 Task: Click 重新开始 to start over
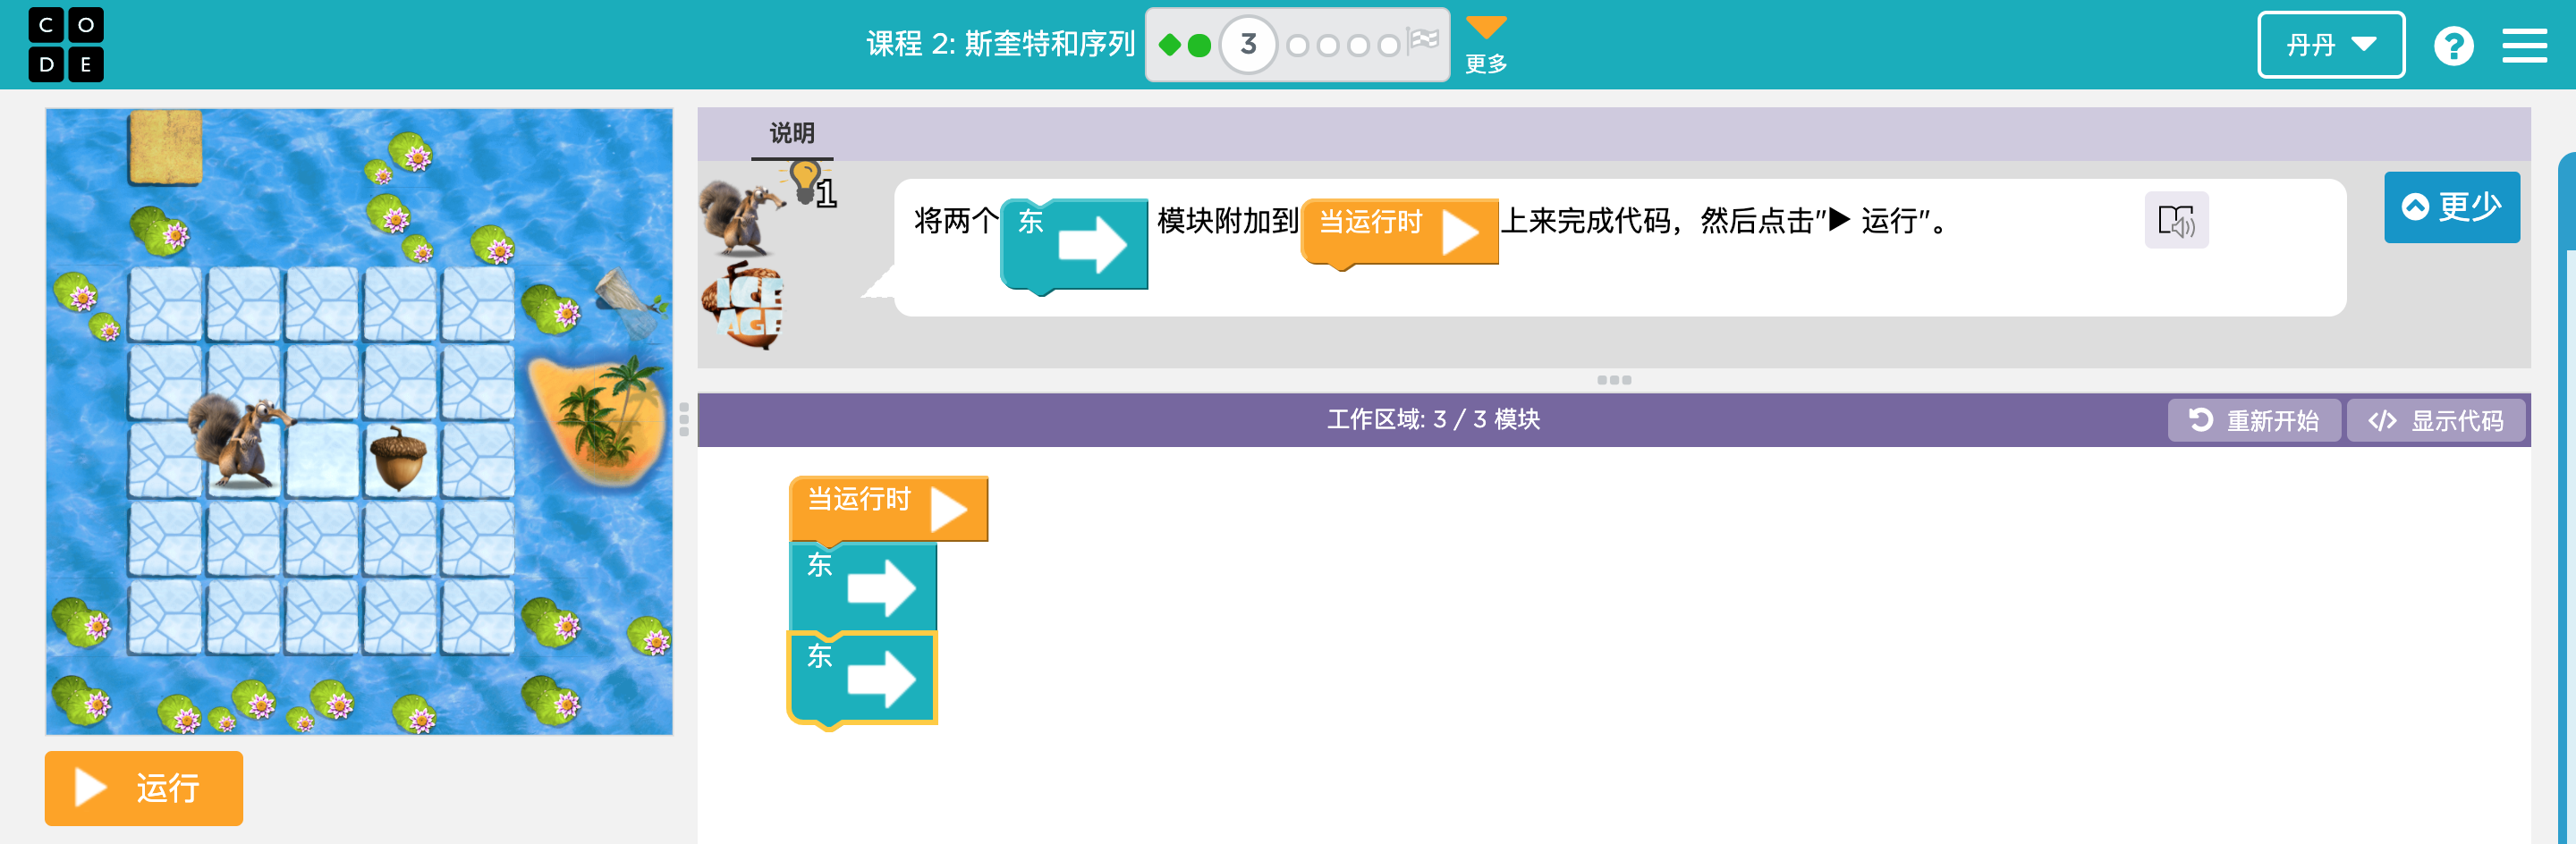[2254, 420]
